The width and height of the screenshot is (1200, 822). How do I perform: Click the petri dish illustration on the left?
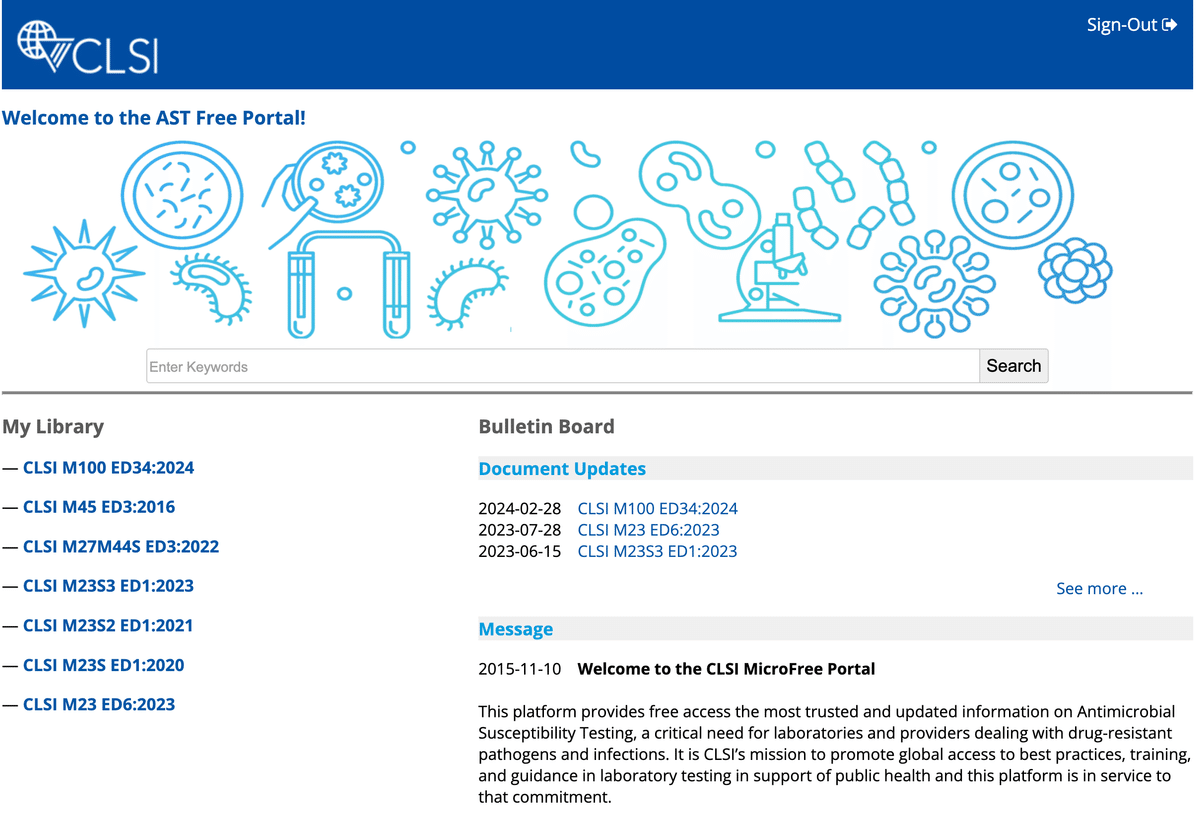pyautogui.click(x=182, y=193)
